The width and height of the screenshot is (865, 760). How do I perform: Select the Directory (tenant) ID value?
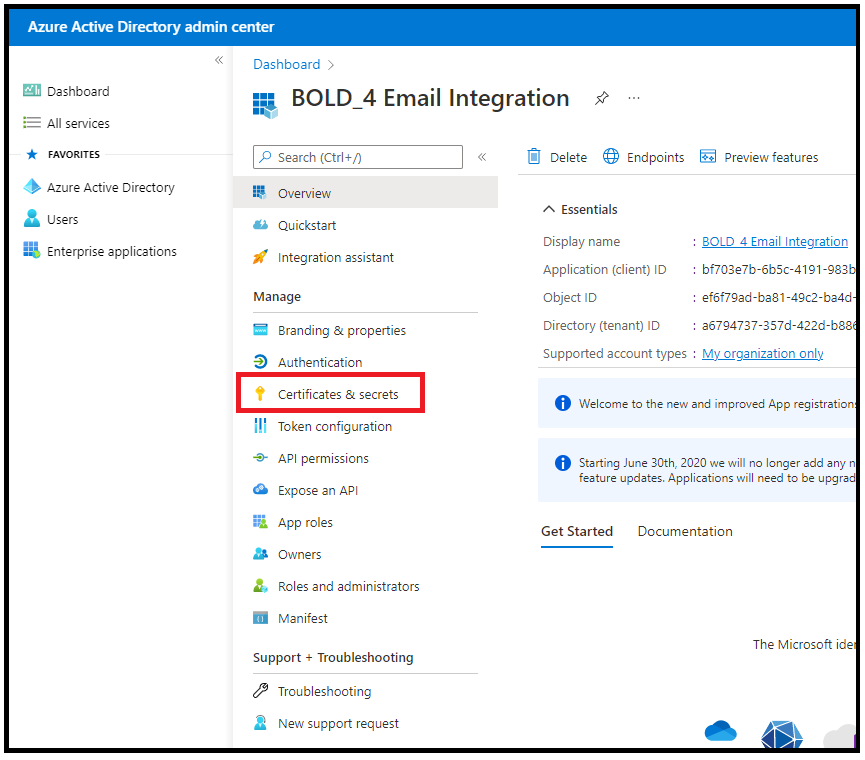(x=778, y=325)
